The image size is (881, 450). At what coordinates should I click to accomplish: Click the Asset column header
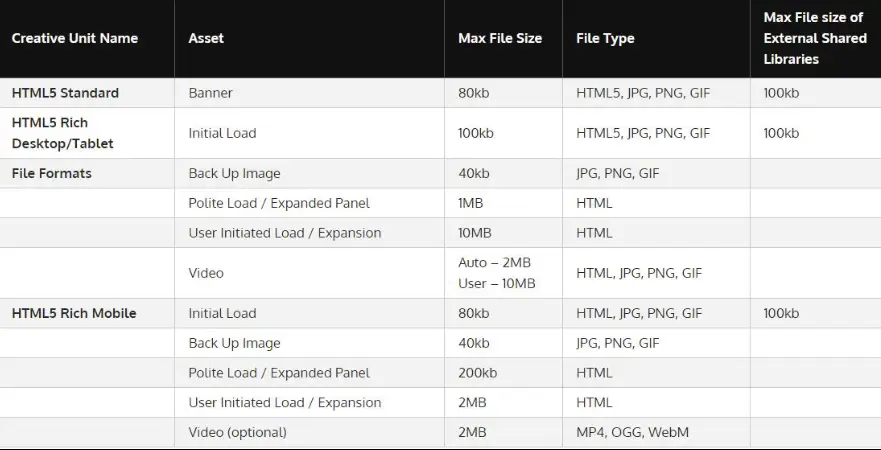[x=206, y=39]
